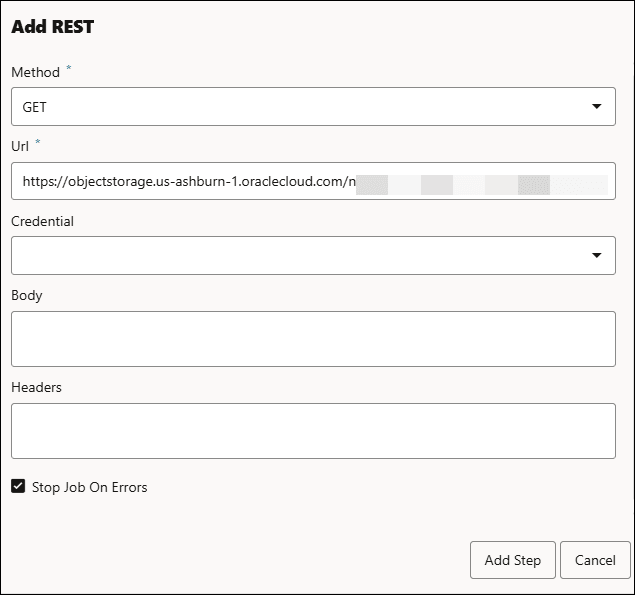Click the Method field's down arrow
This screenshot has height=595, width=635.
tap(596, 106)
